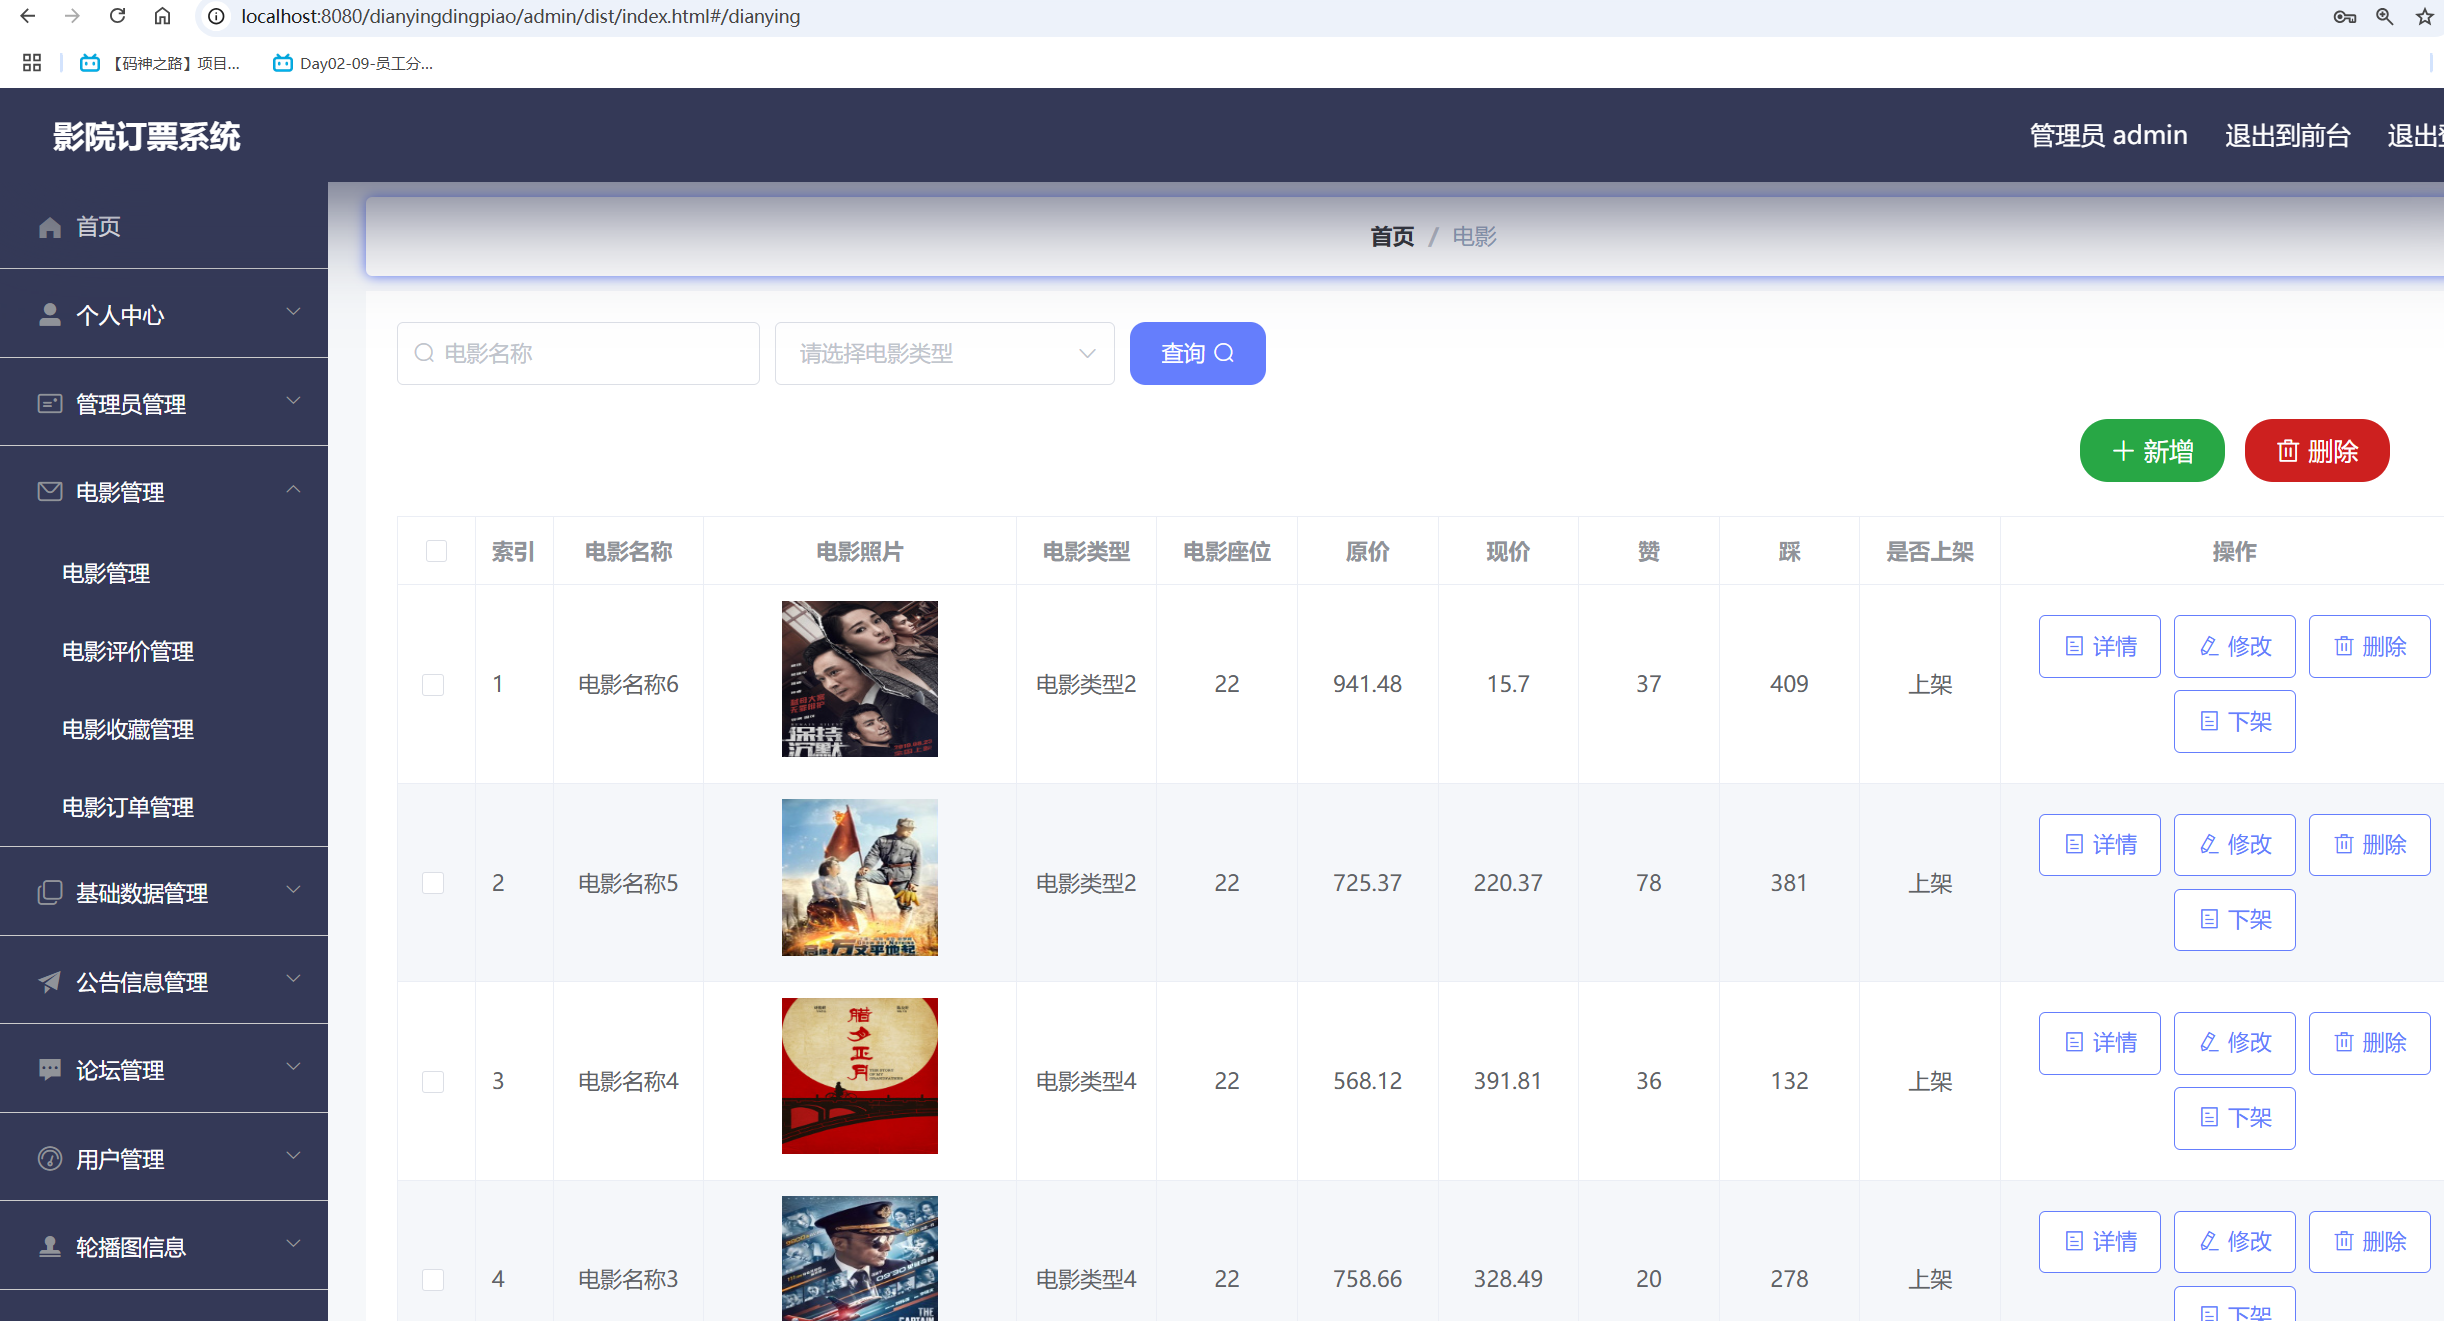
Task: Tick the checkbox for 电影名称3 row
Action: point(433,1280)
